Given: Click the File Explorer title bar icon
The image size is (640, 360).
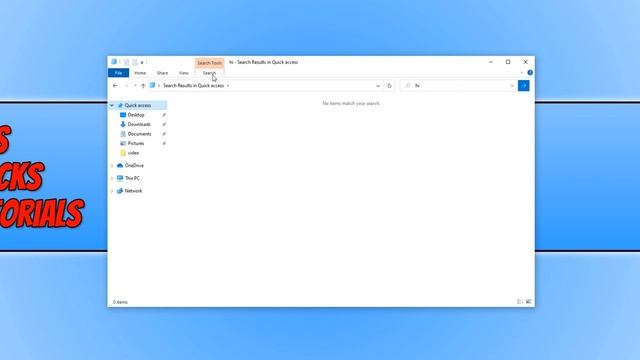Looking at the screenshot, I should [114, 62].
